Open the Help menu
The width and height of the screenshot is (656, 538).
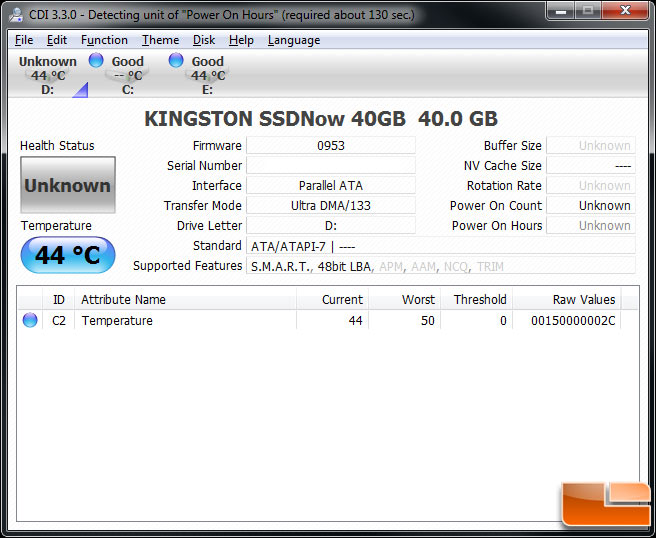click(241, 40)
